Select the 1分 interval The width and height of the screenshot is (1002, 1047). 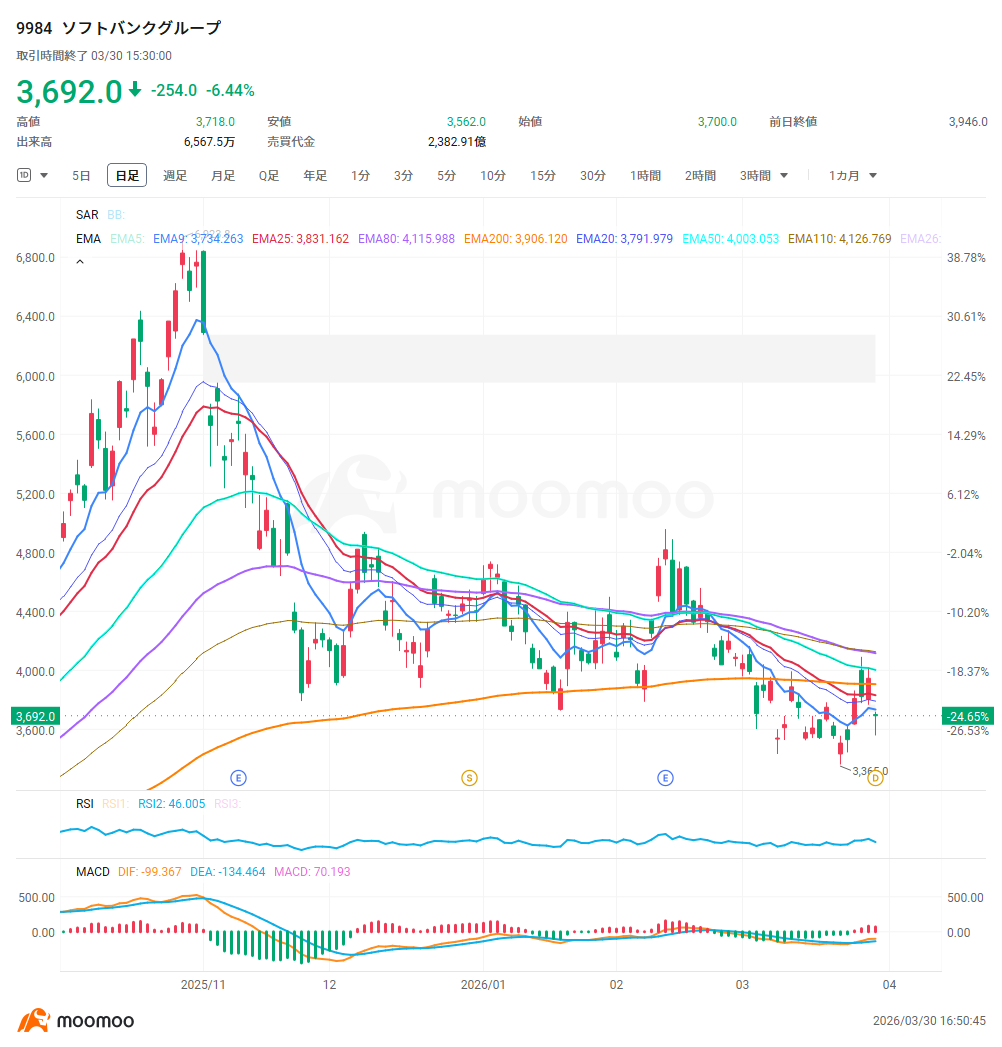click(x=360, y=176)
